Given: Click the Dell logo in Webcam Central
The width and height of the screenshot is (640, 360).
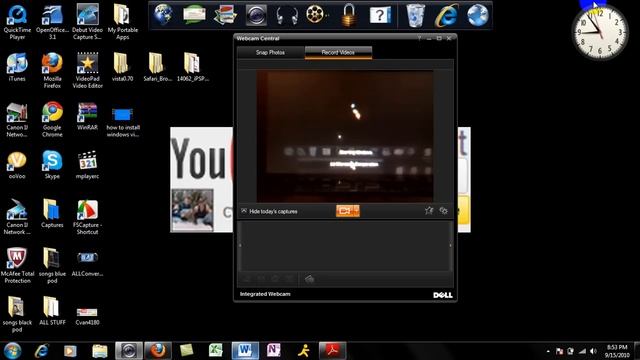Looking at the screenshot, I should [x=443, y=295].
